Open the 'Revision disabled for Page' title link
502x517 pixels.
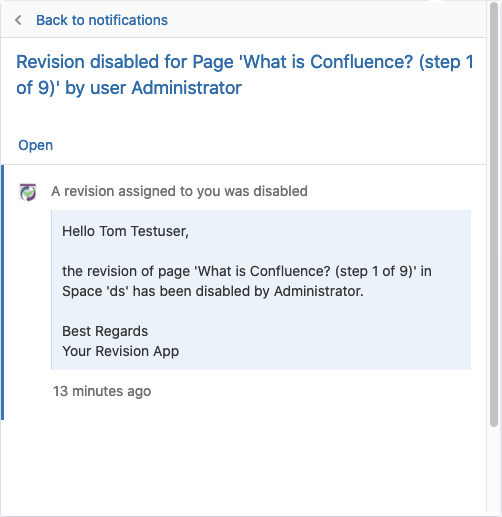click(245, 75)
